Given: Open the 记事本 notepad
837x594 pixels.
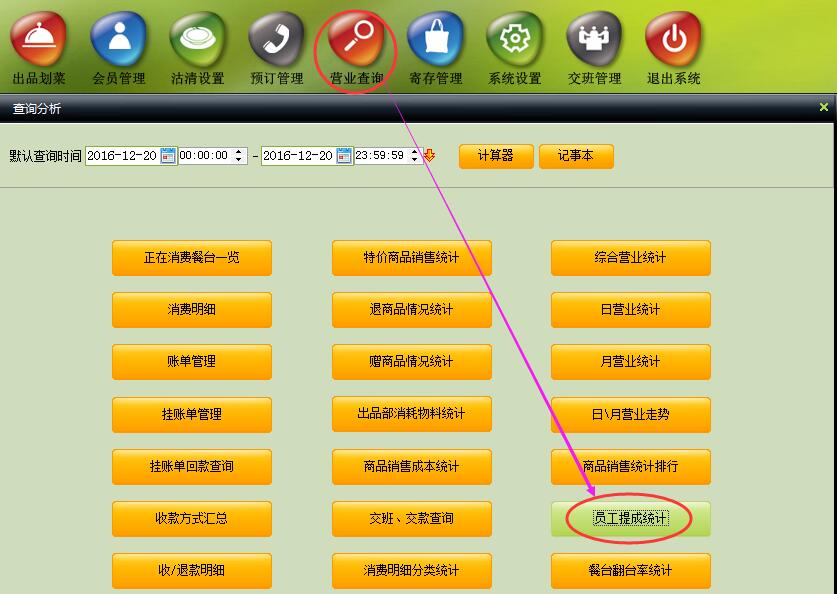Looking at the screenshot, I should 576,156.
